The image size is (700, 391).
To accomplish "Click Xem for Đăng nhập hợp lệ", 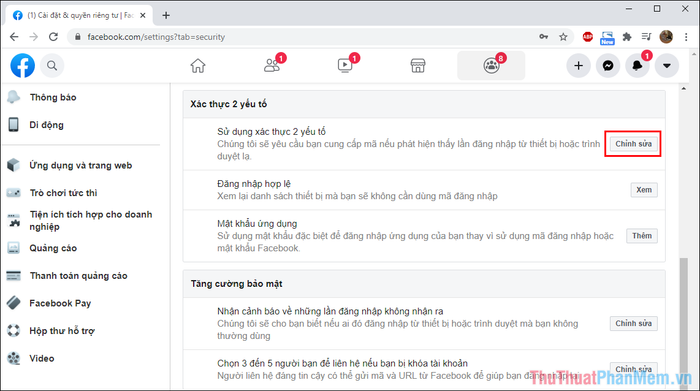I will coord(644,190).
